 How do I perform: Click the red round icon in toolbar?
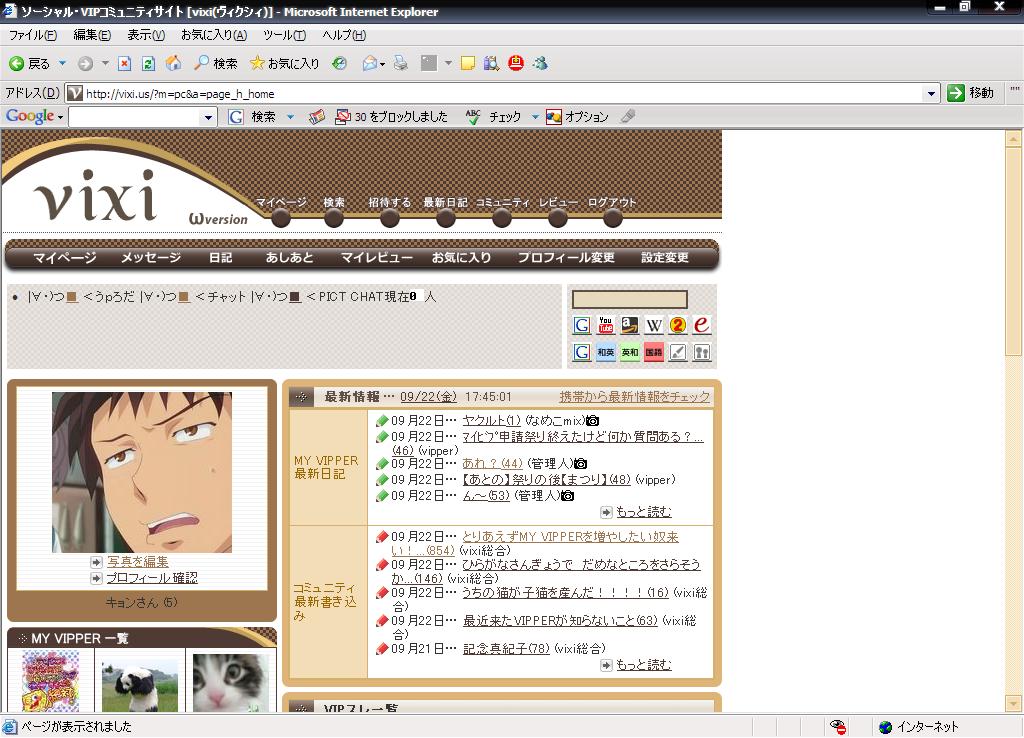[x=516, y=63]
